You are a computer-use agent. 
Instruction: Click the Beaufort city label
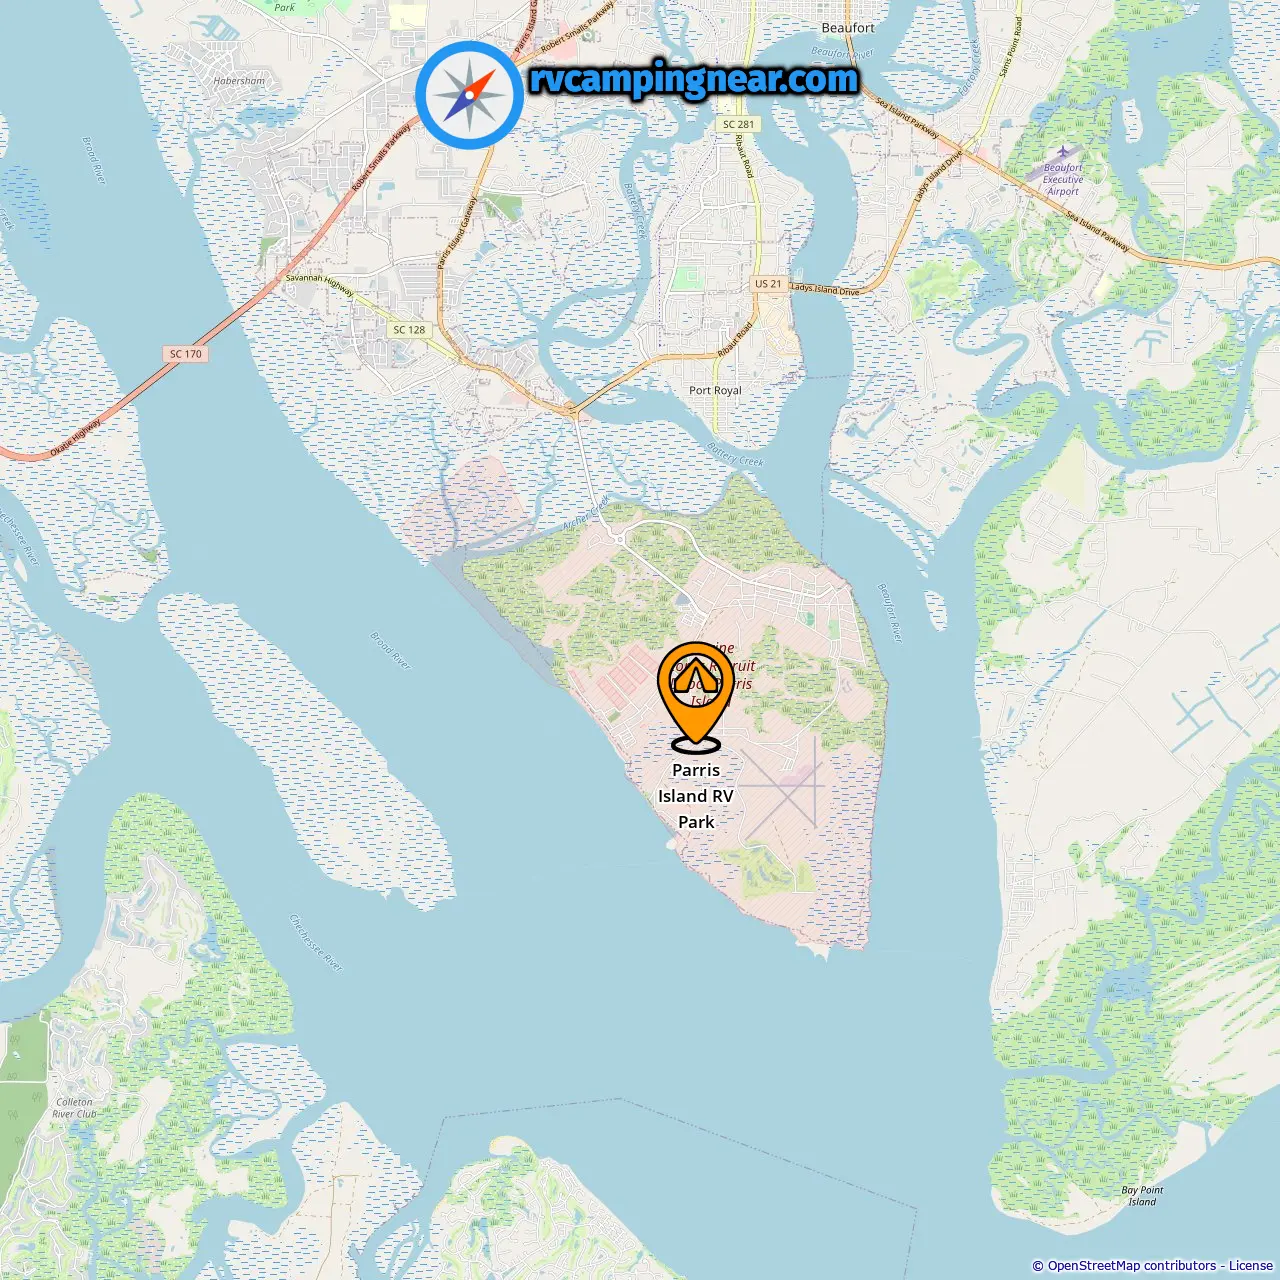848,28
